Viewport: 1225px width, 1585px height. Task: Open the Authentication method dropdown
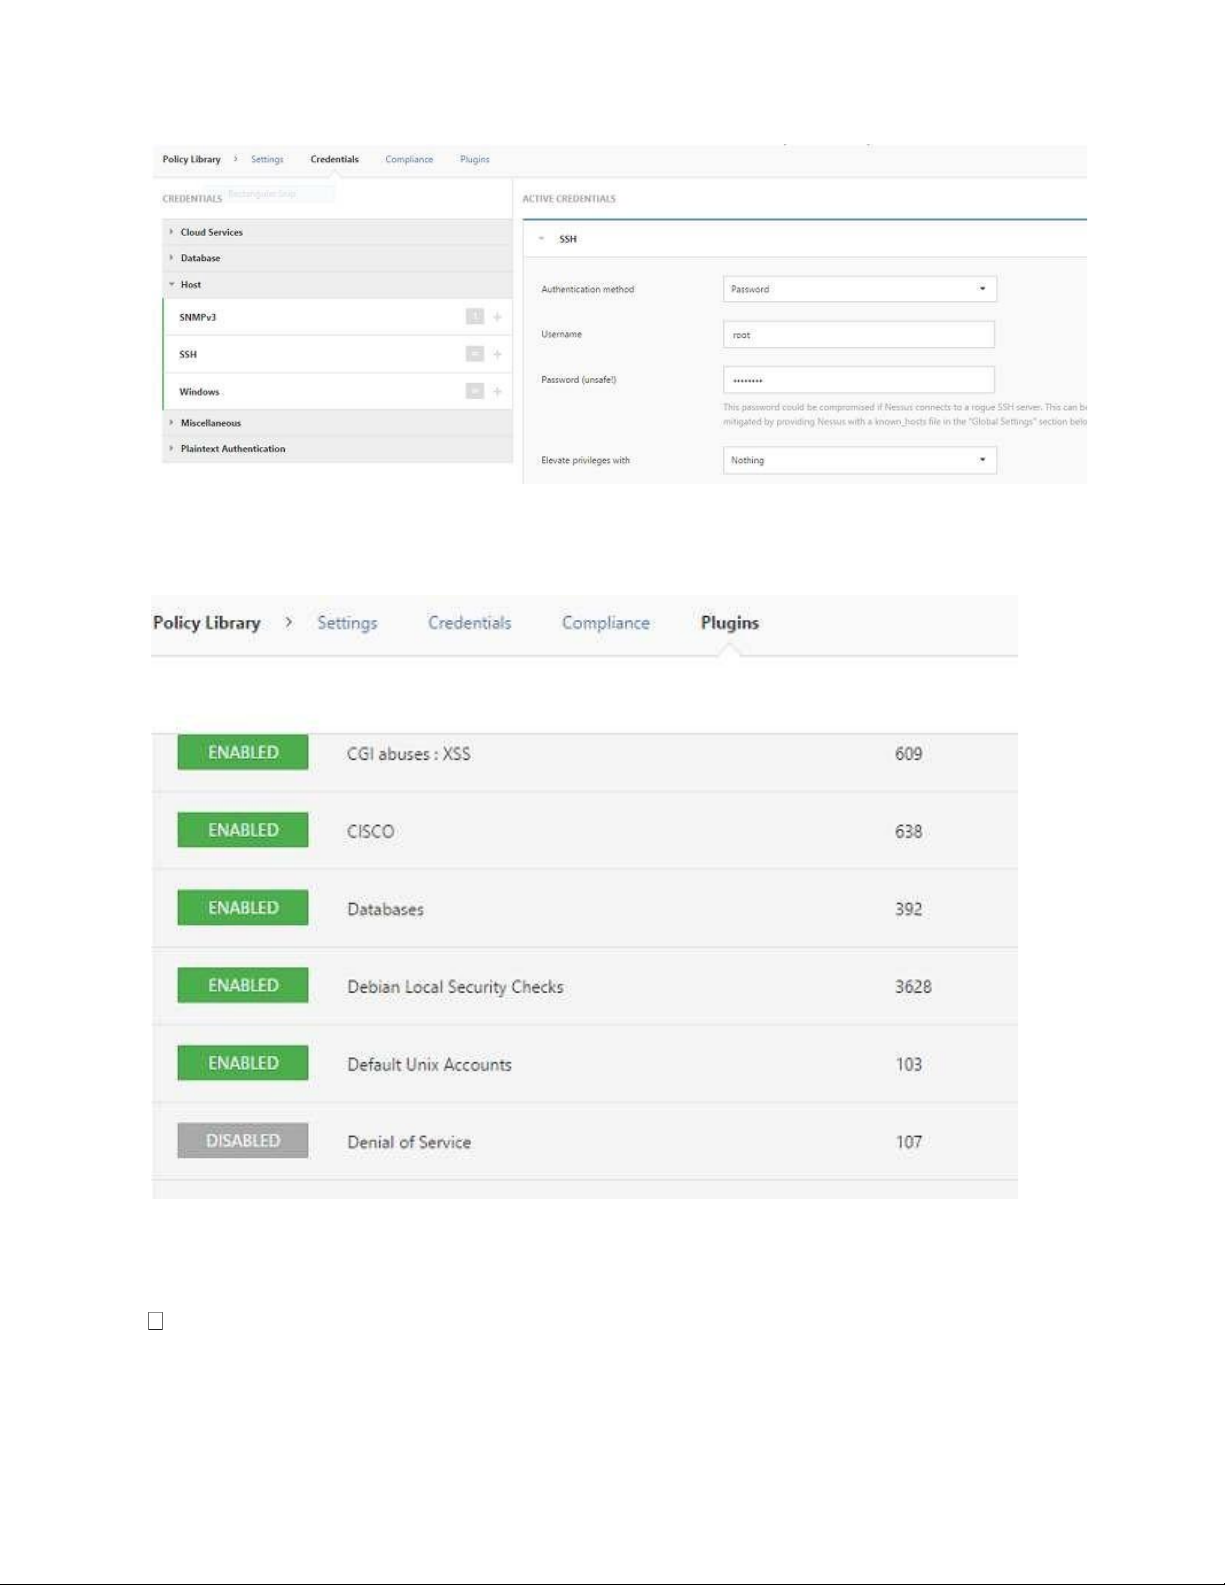859,289
